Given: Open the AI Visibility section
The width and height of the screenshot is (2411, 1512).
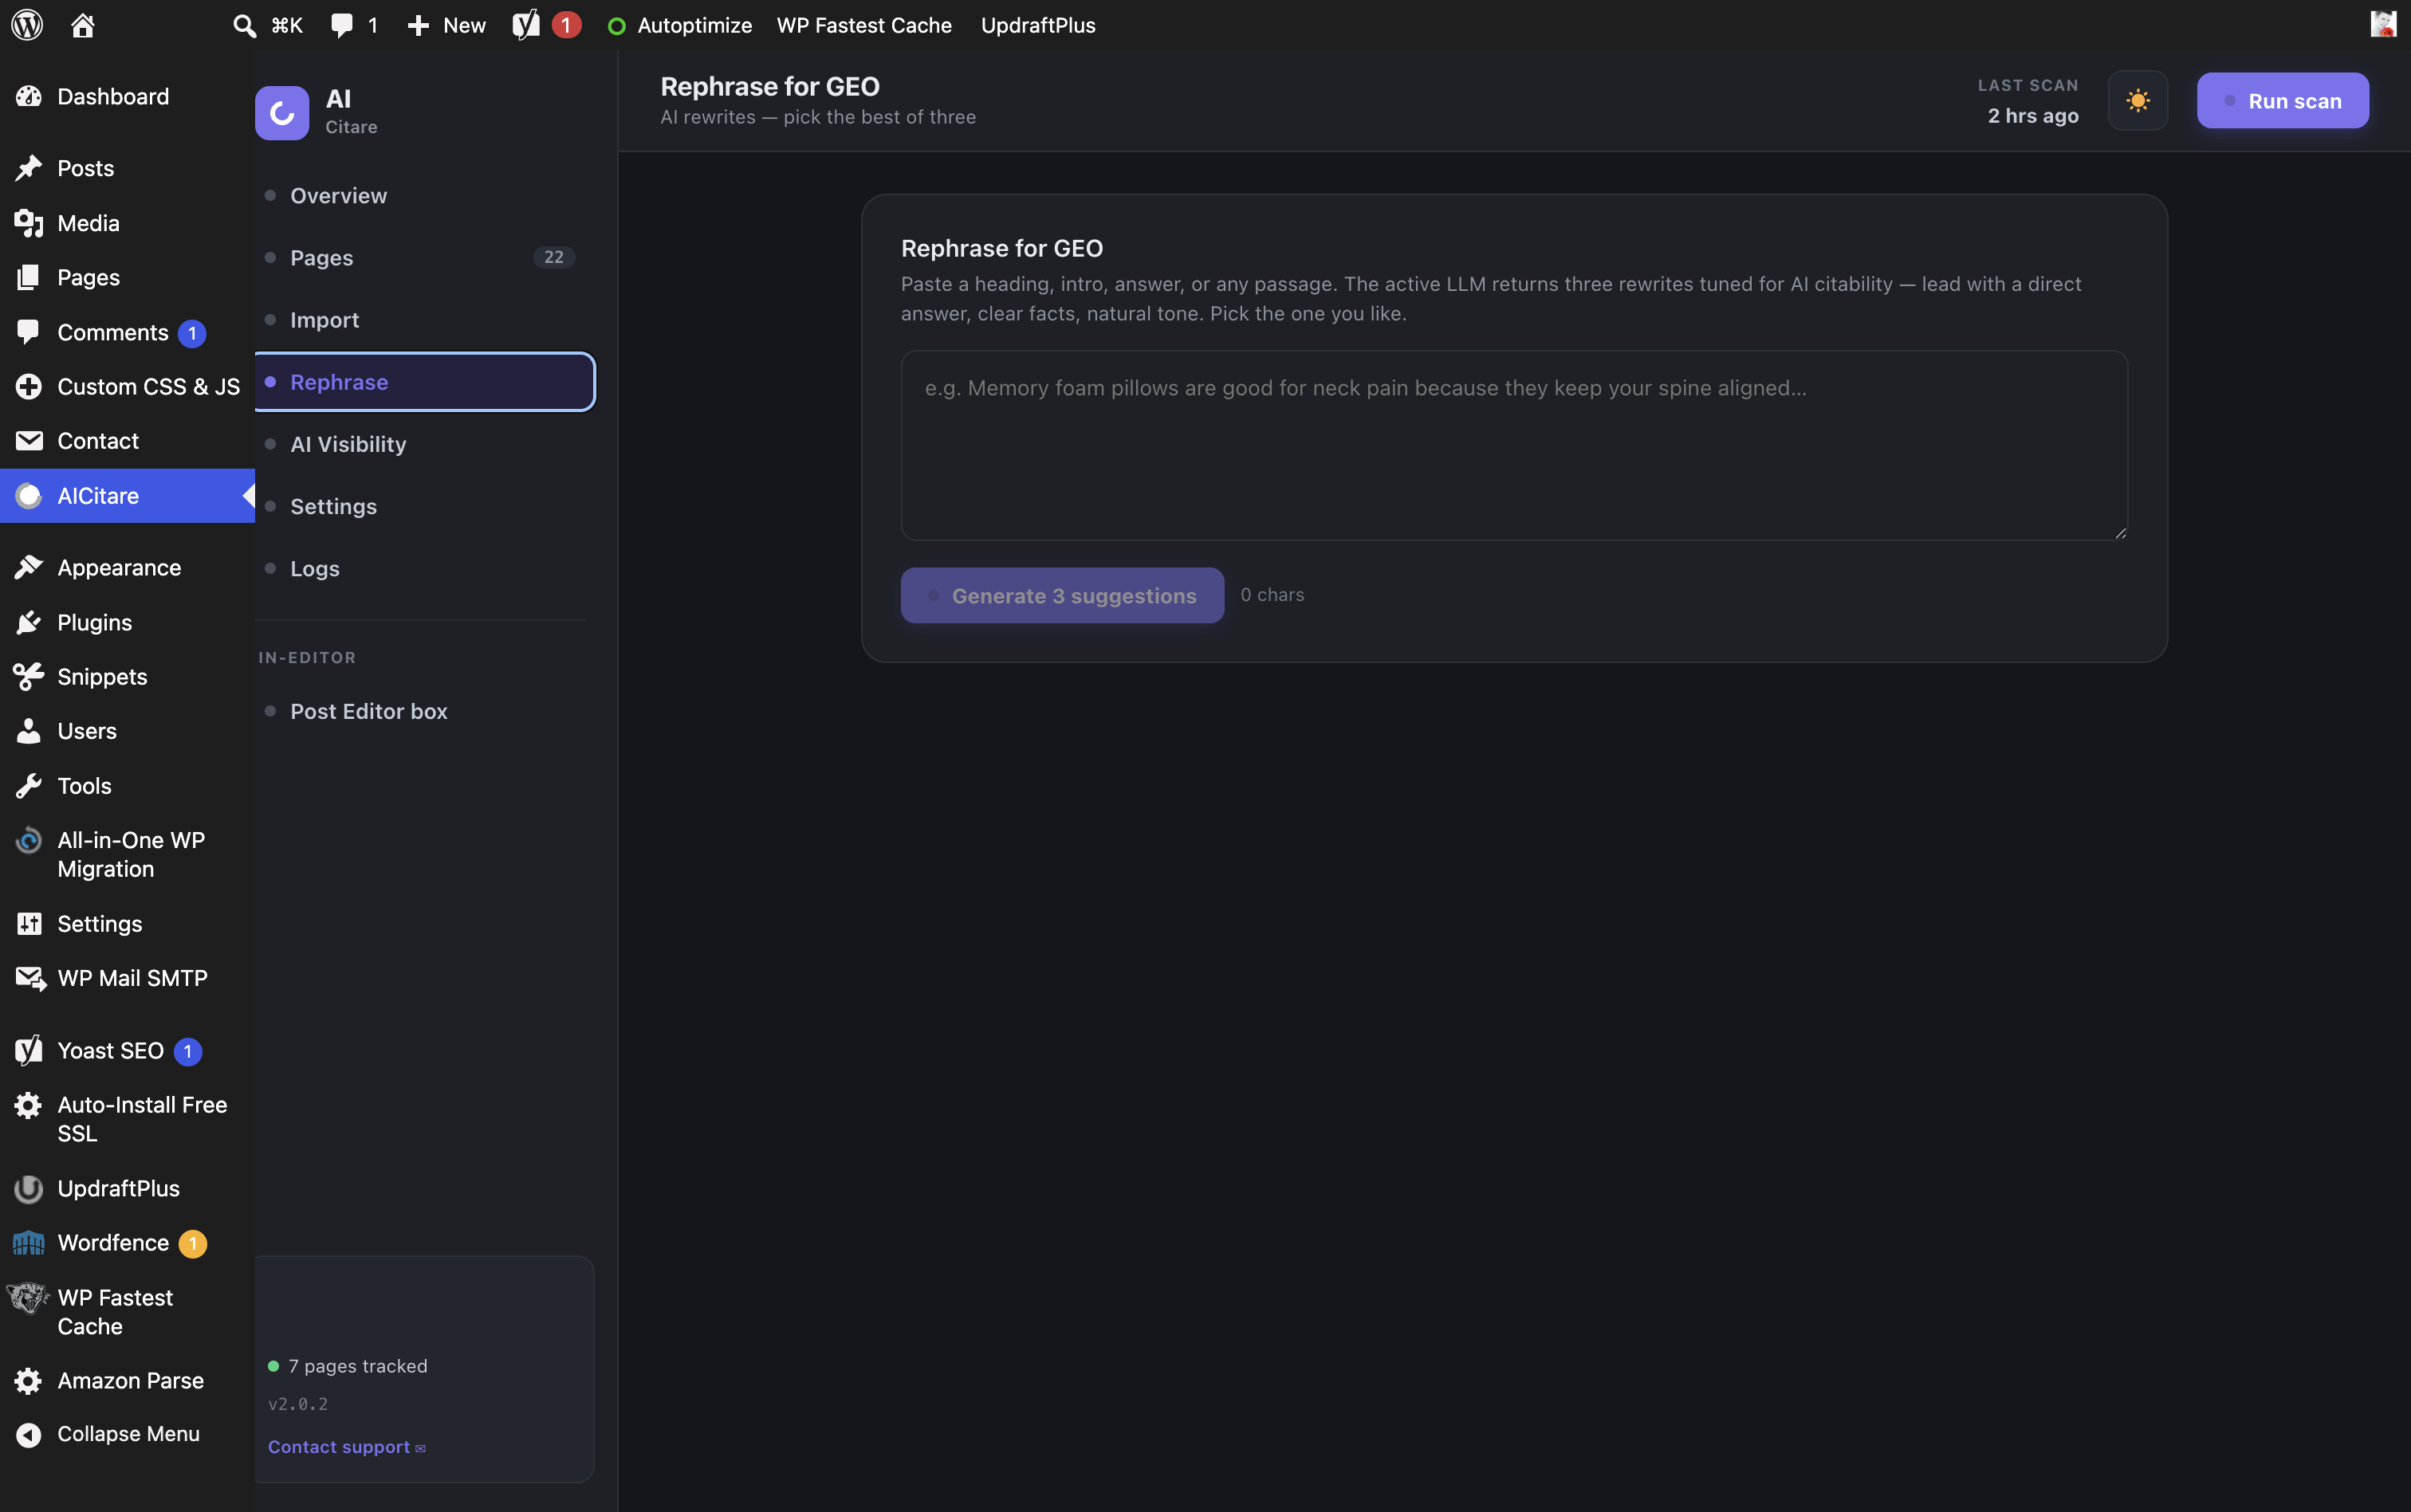Looking at the screenshot, I should [x=425, y=444].
